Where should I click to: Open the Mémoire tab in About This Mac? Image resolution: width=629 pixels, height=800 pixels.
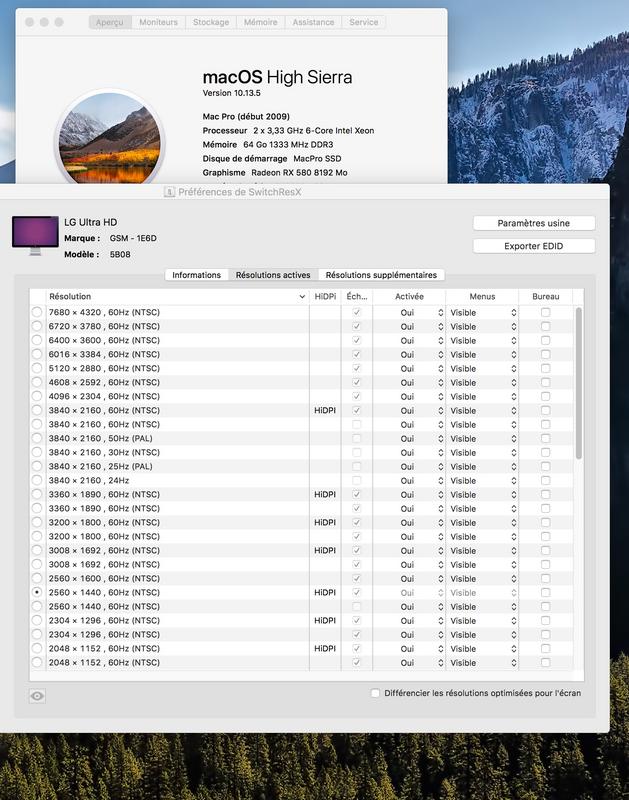[x=261, y=22]
